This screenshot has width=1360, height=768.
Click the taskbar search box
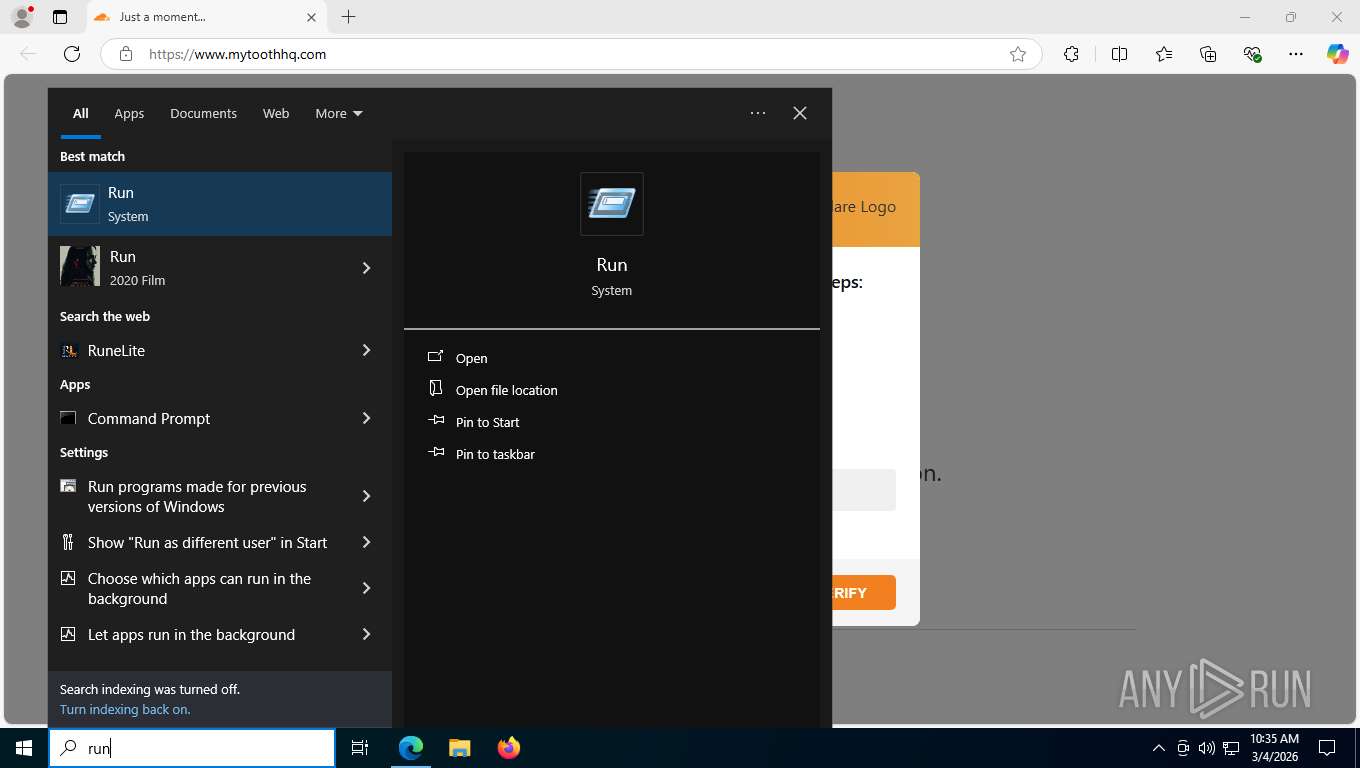pyautogui.click(x=192, y=748)
